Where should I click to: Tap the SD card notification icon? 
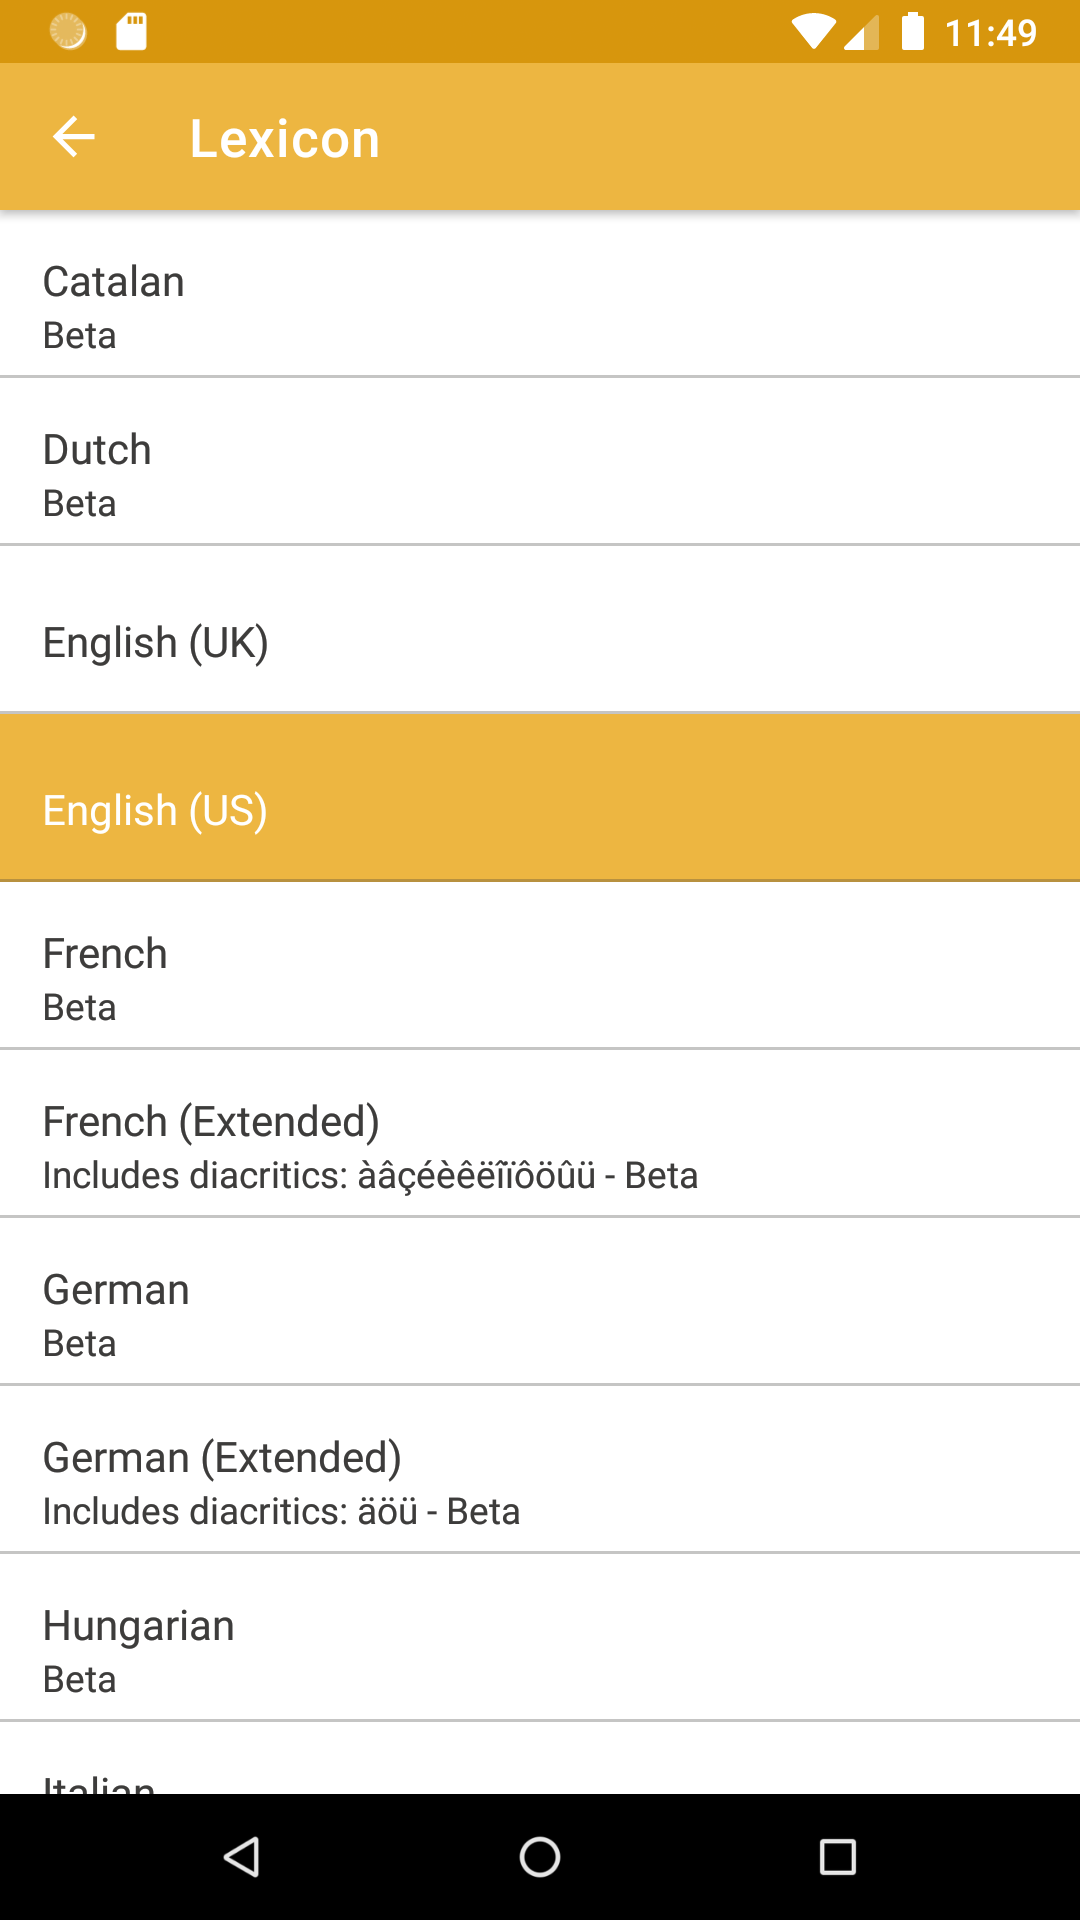(x=131, y=32)
